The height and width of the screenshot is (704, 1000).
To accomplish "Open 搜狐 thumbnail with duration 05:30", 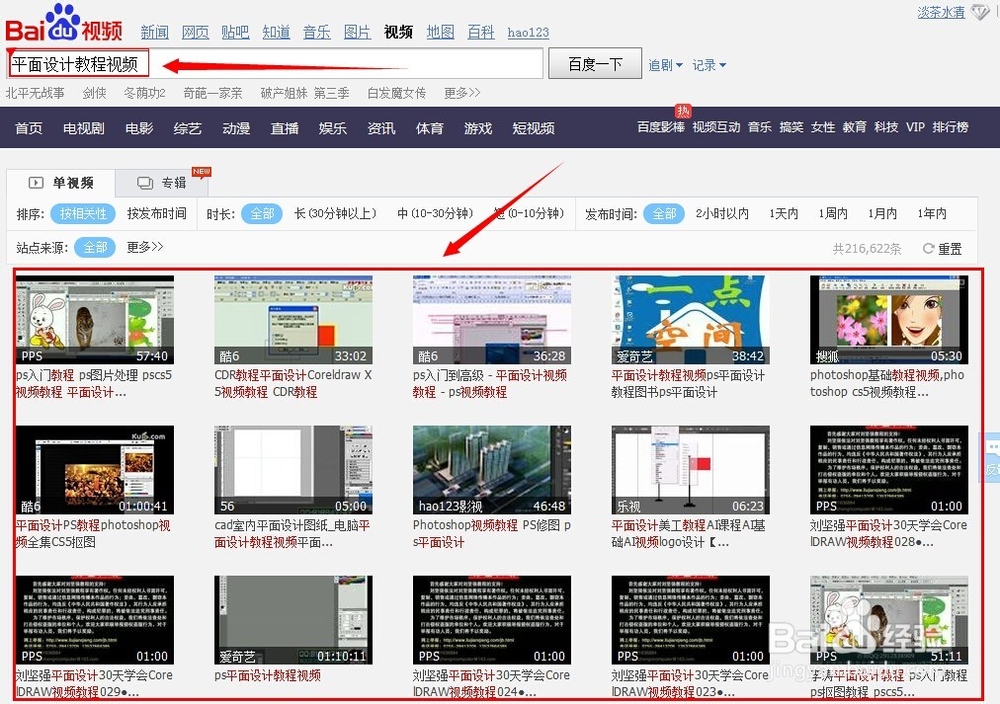I will [889, 320].
